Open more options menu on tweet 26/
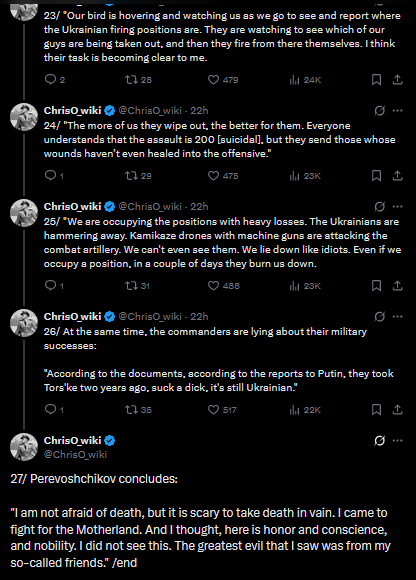Image resolution: width=416 pixels, height=580 pixels. [398, 317]
